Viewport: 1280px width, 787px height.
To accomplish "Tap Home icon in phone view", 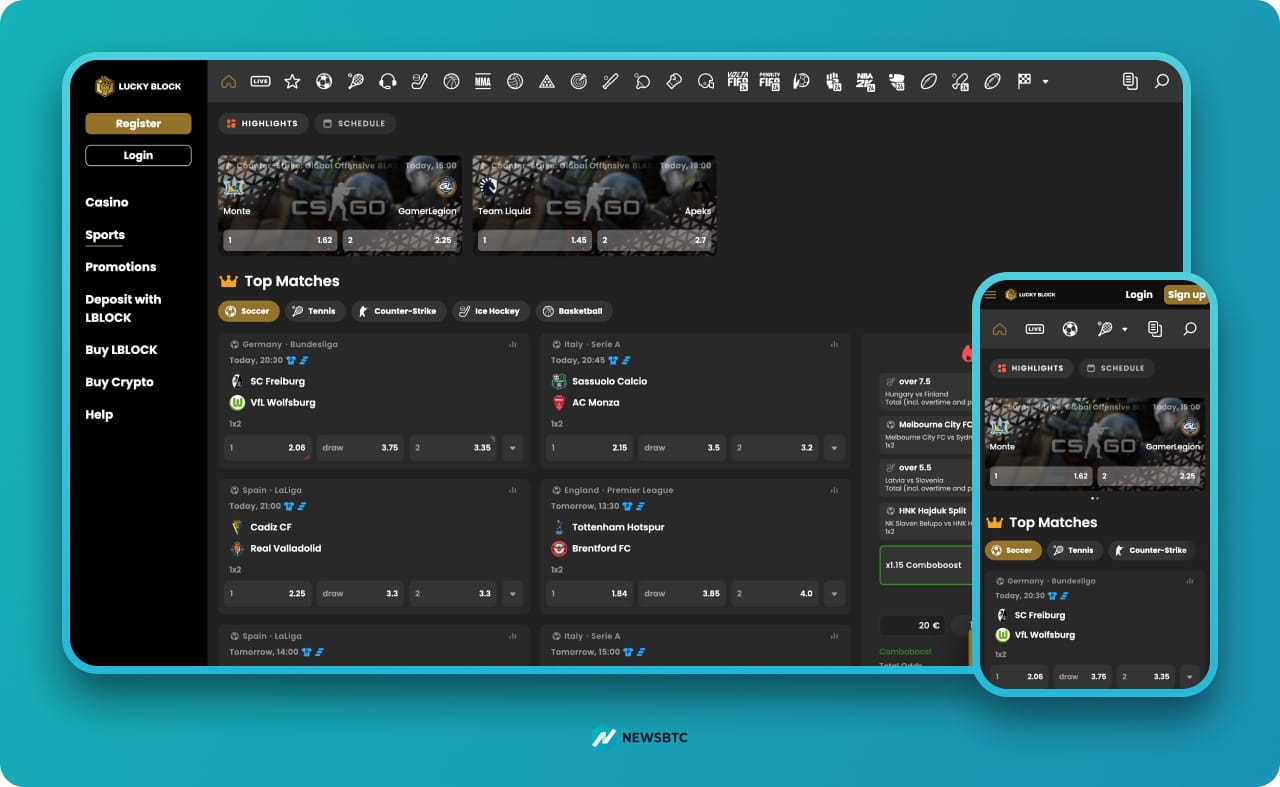I will [x=999, y=329].
